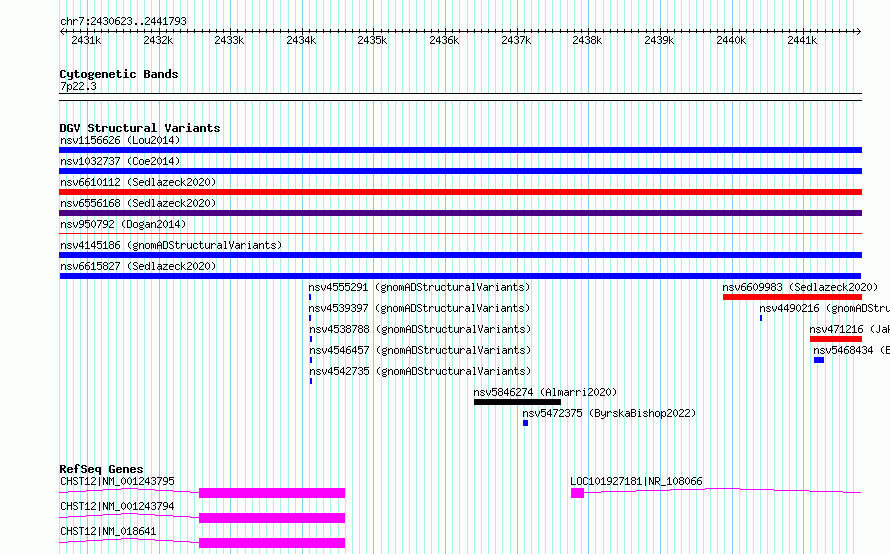Select the small blue nsv4555291 marker
This screenshot has width=890, height=554.
[x=310, y=297]
